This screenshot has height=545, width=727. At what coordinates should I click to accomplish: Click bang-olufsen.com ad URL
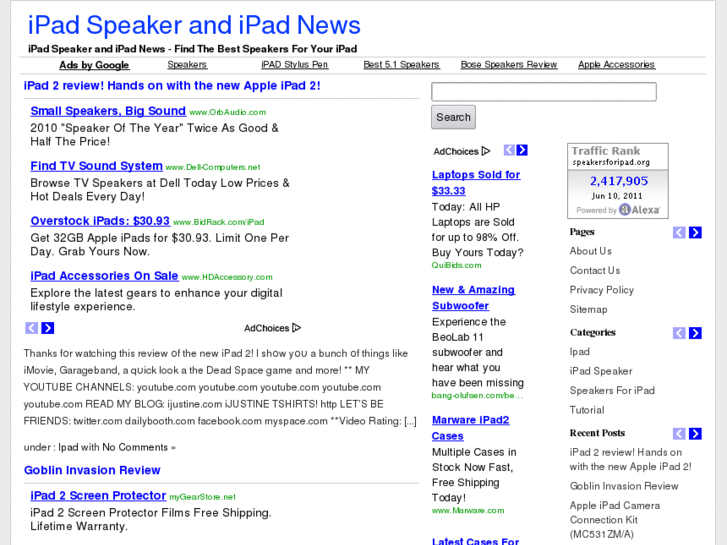(477, 396)
